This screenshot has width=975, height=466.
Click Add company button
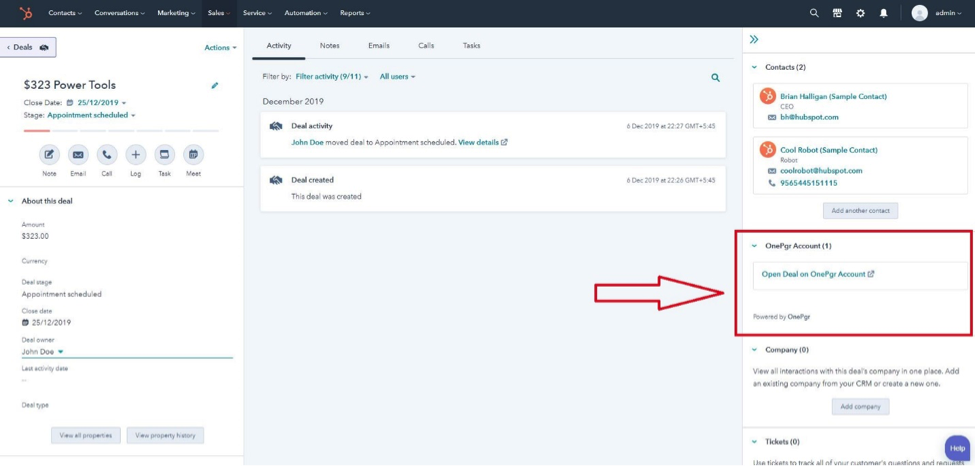click(x=861, y=407)
